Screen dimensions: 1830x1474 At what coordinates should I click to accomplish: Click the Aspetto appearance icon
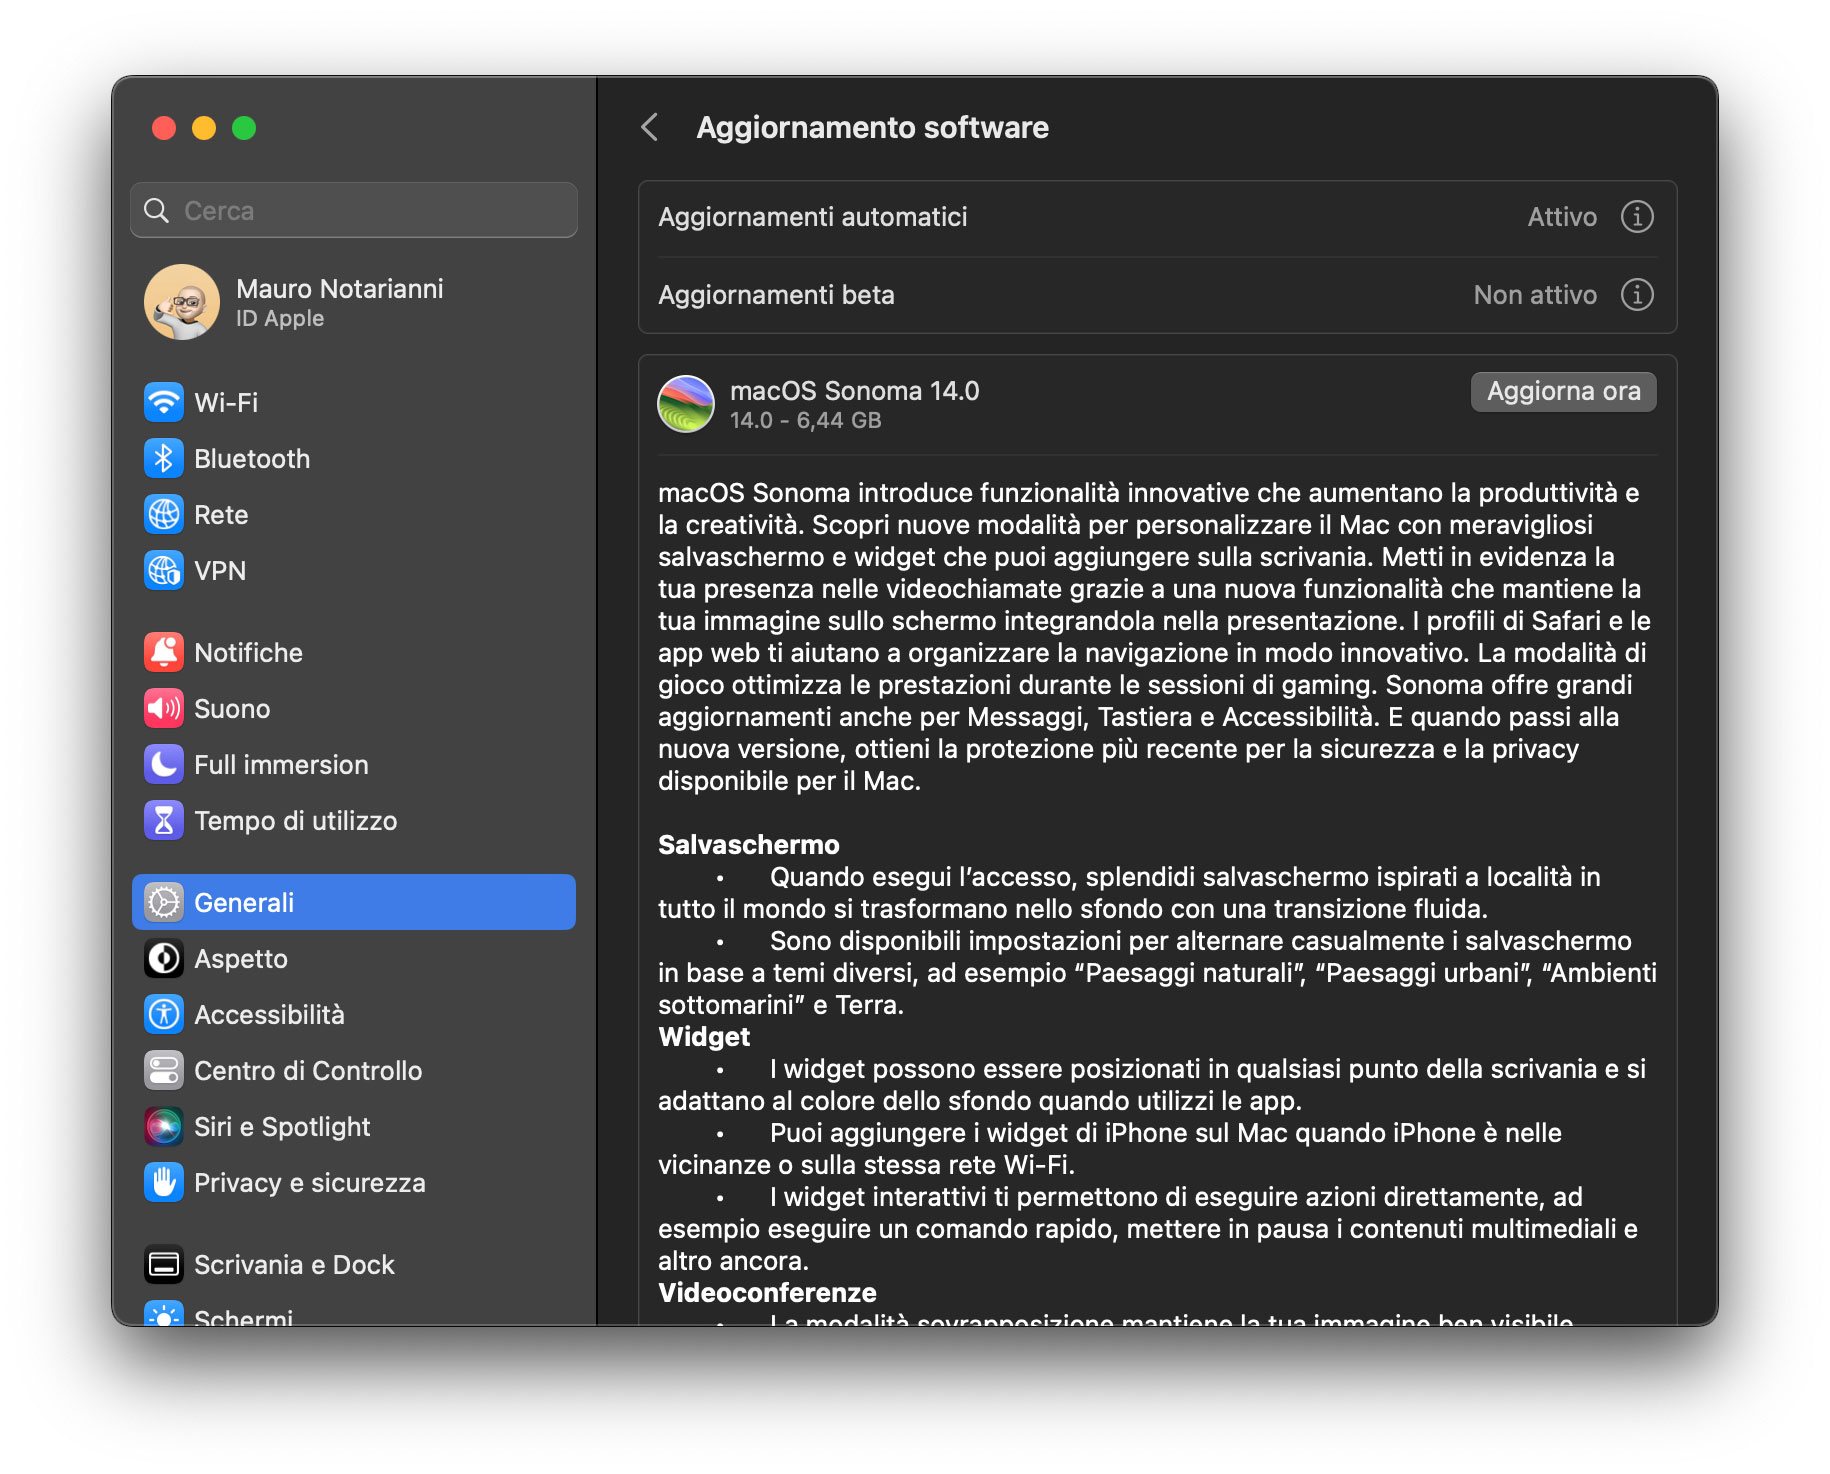coord(164,959)
